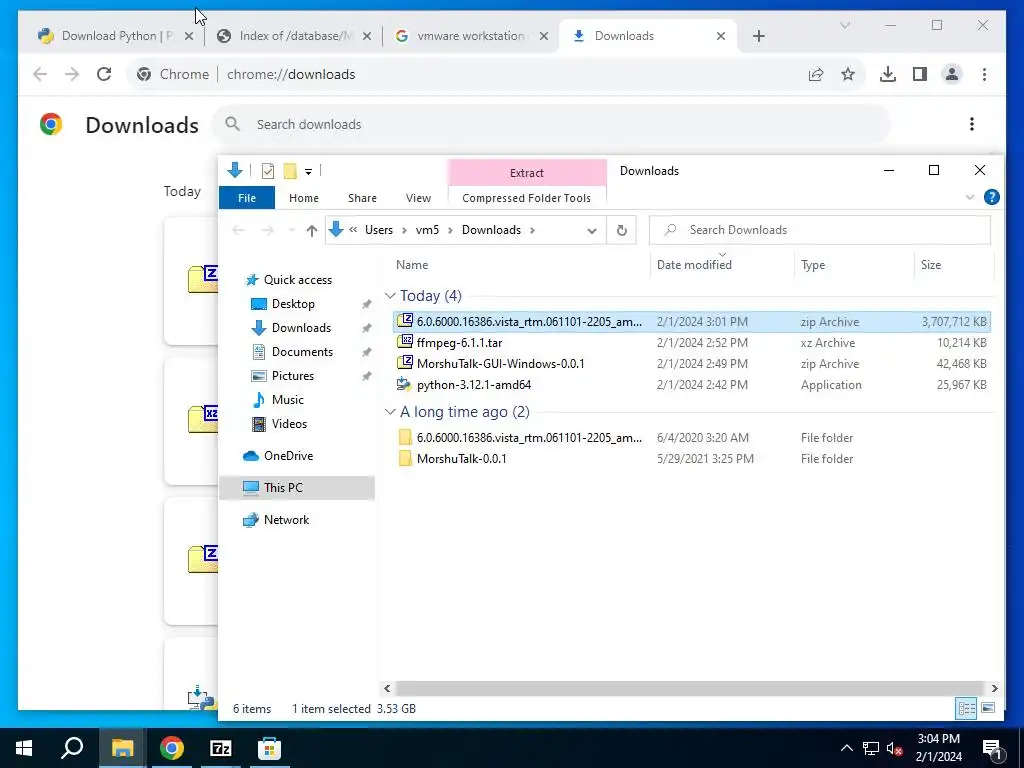Switch to the vmware workstation Google tab
1024x768 pixels.
471,36
